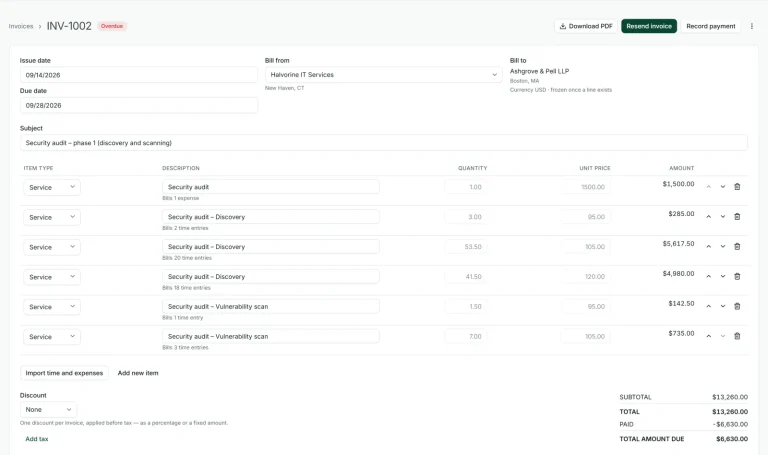Move the $4,980.00 Discovery row down
Image resolution: width=768 pixels, height=455 pixels.
coord(723,276)
